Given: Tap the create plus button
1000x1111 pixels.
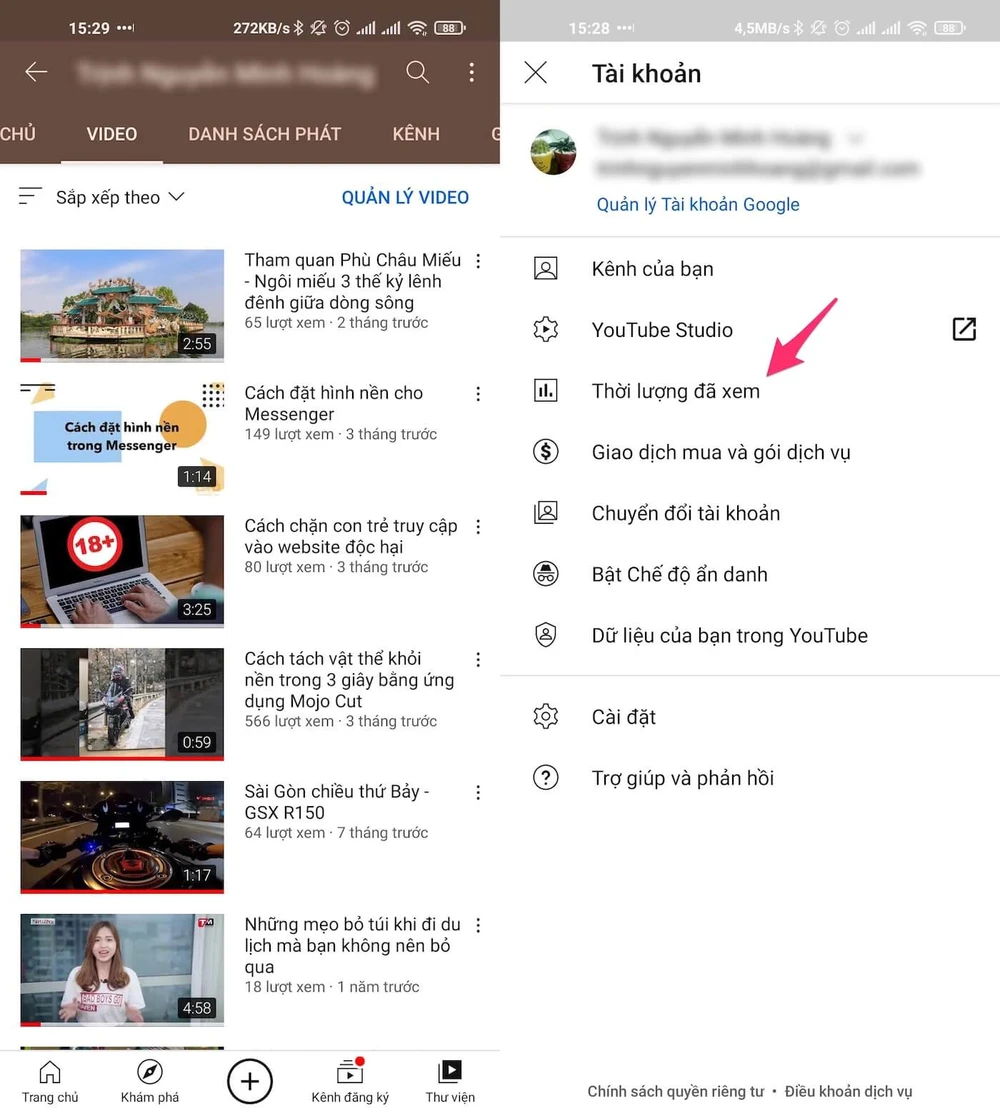Looking at the screenshot, I should point(250,1081).
